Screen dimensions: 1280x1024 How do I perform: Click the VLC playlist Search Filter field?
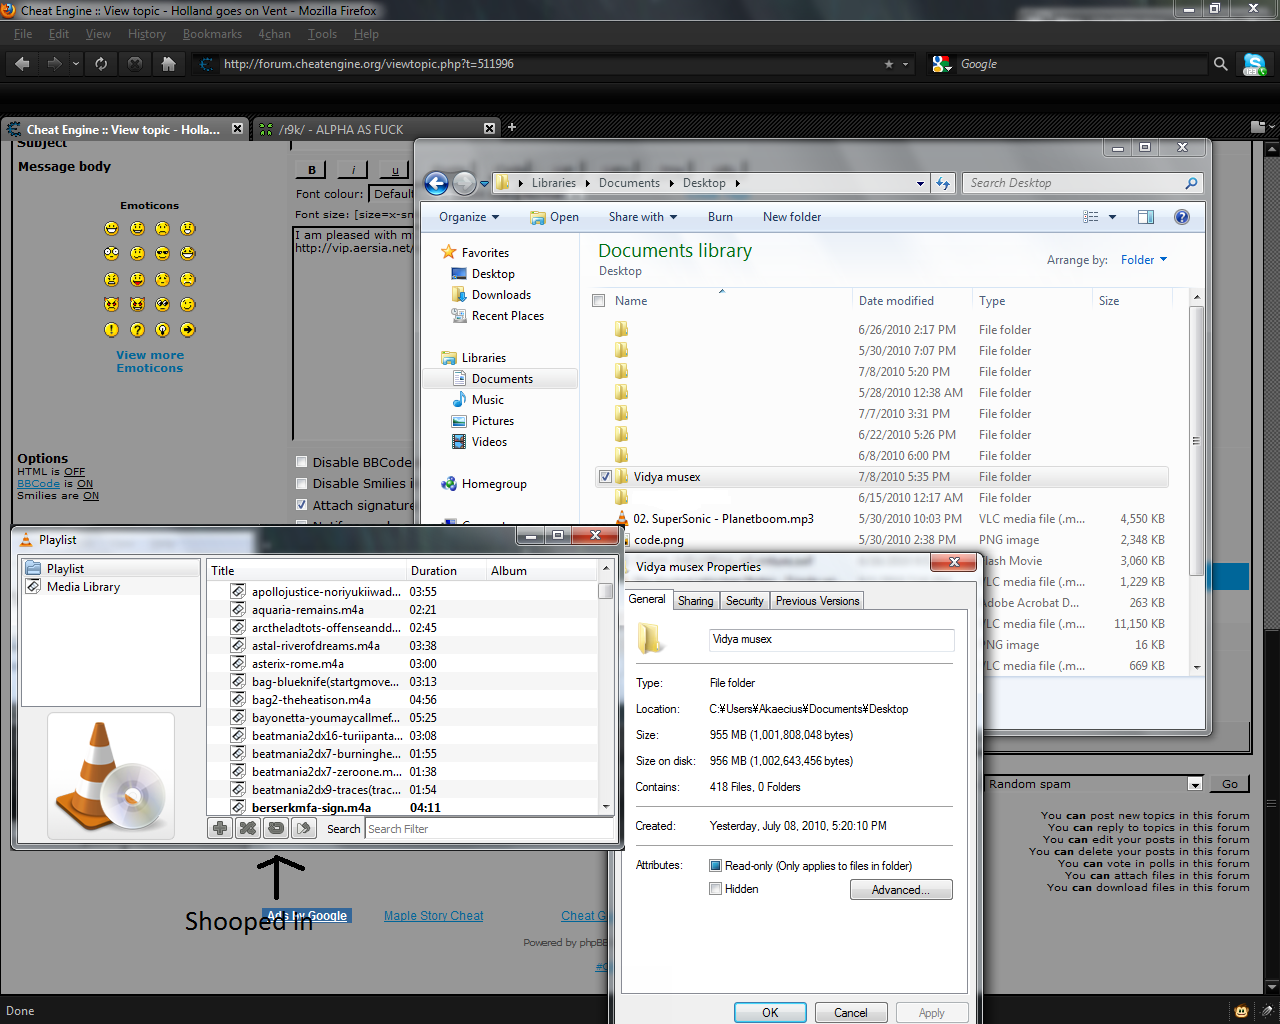click(489, 829)
